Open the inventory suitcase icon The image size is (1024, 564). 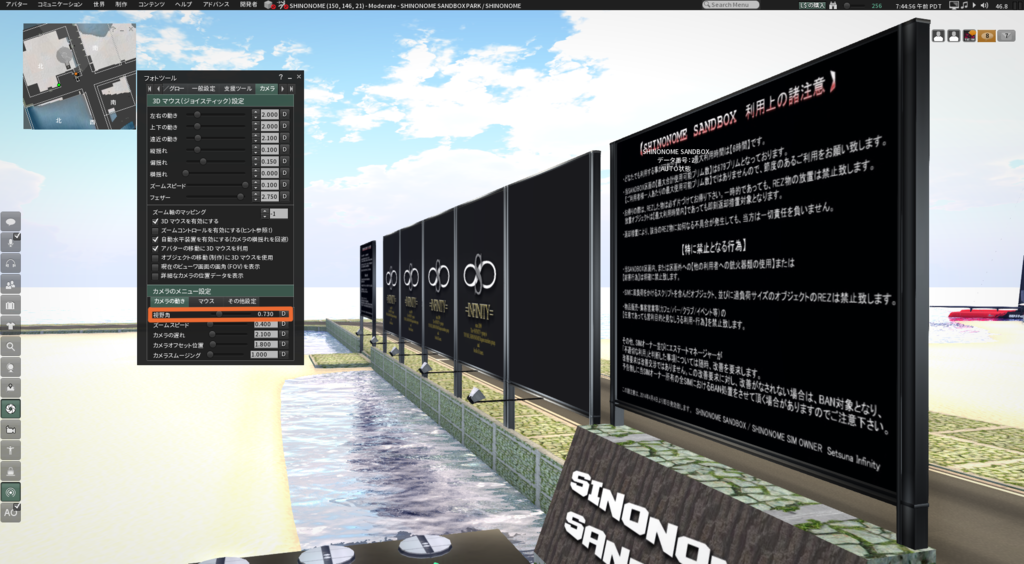(10, 305)
